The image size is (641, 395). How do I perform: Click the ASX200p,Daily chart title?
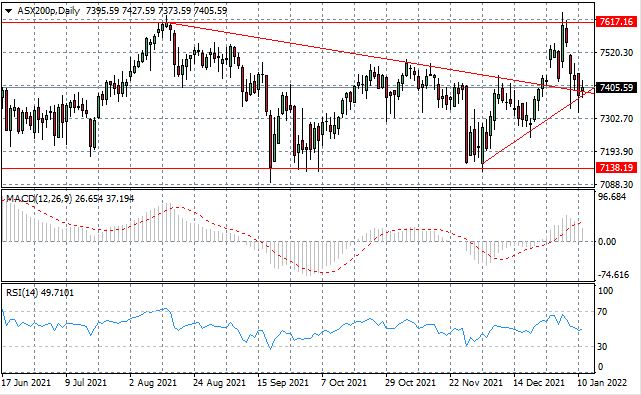(48, 11)
